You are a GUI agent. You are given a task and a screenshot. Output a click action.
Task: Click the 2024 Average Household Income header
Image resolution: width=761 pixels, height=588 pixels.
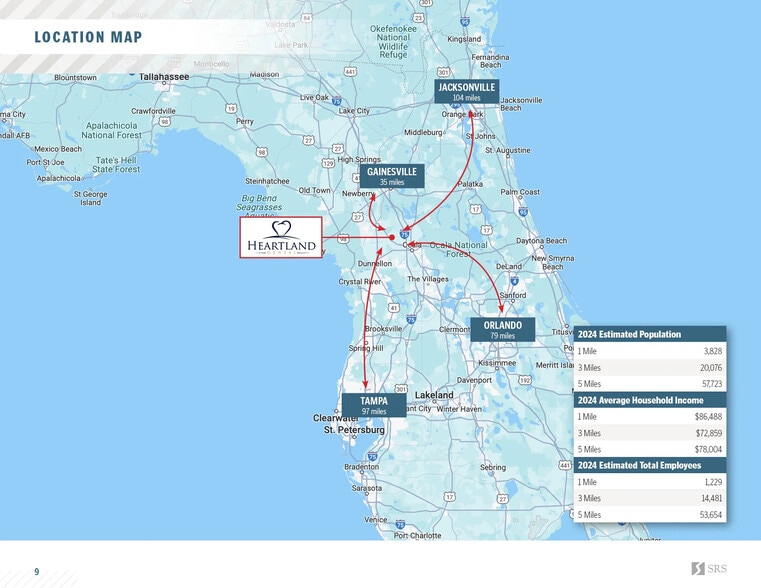[650, 400]
